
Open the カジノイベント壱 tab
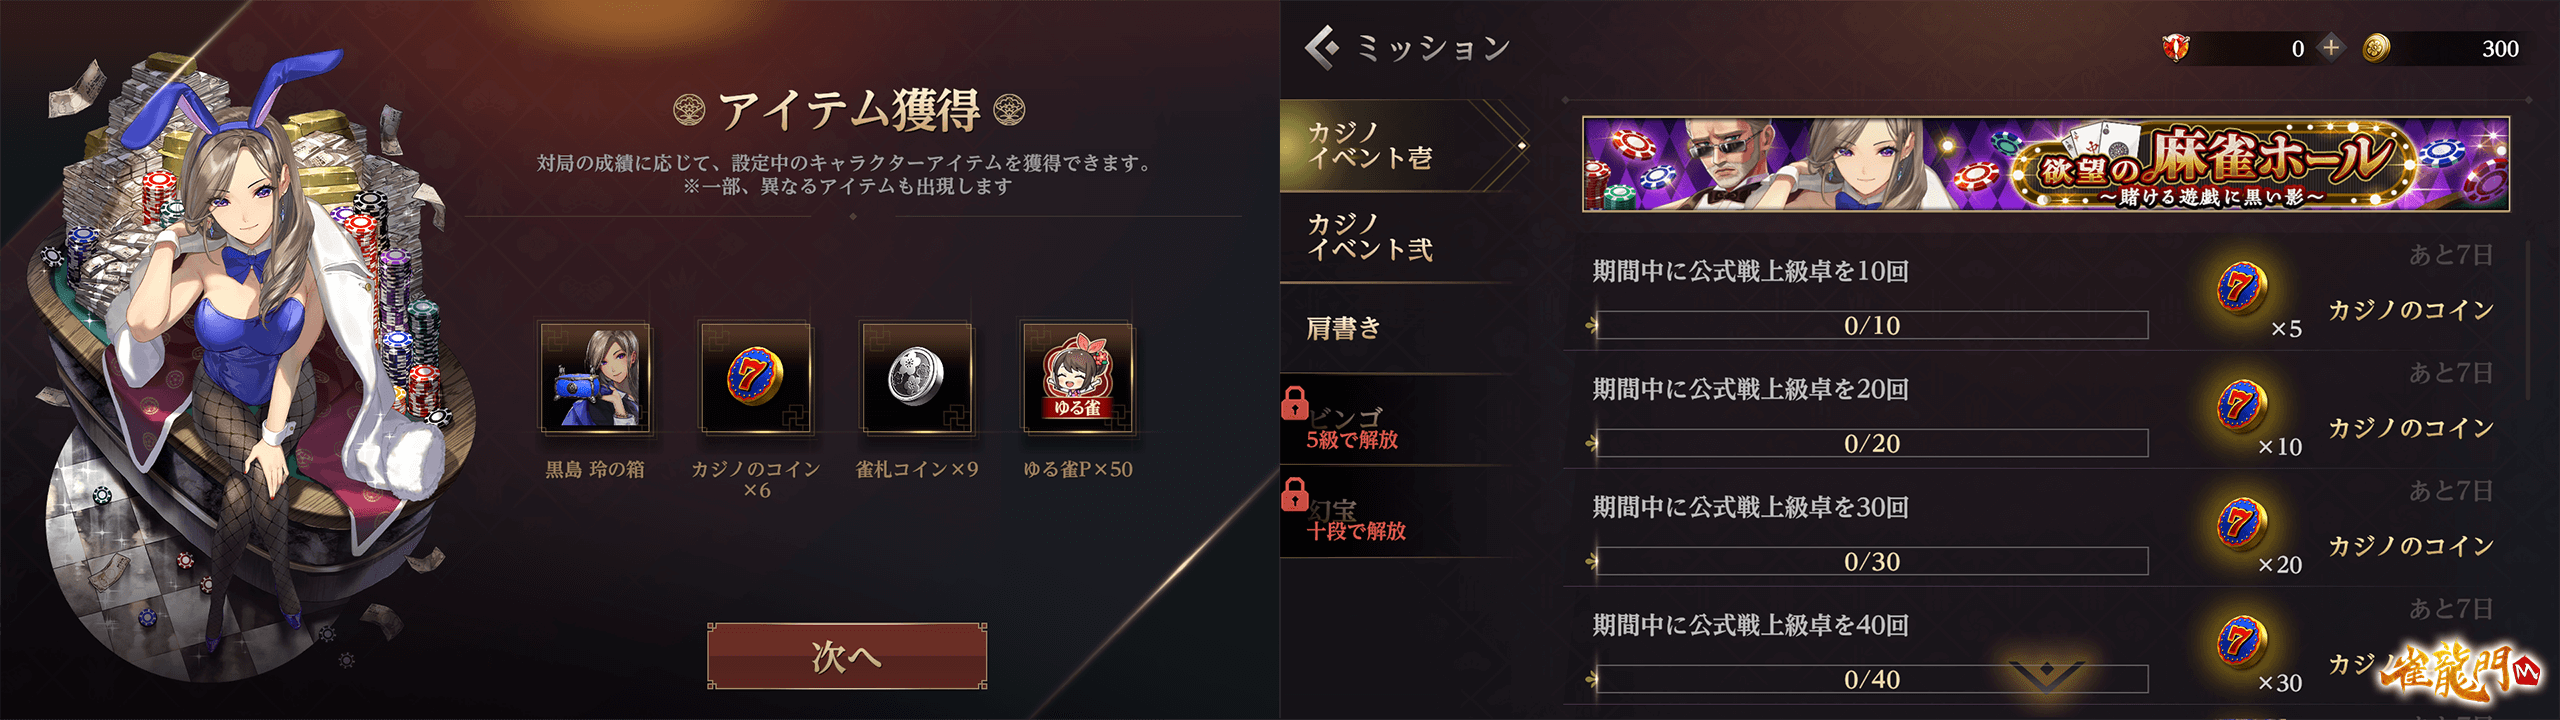pos(1400,145)
